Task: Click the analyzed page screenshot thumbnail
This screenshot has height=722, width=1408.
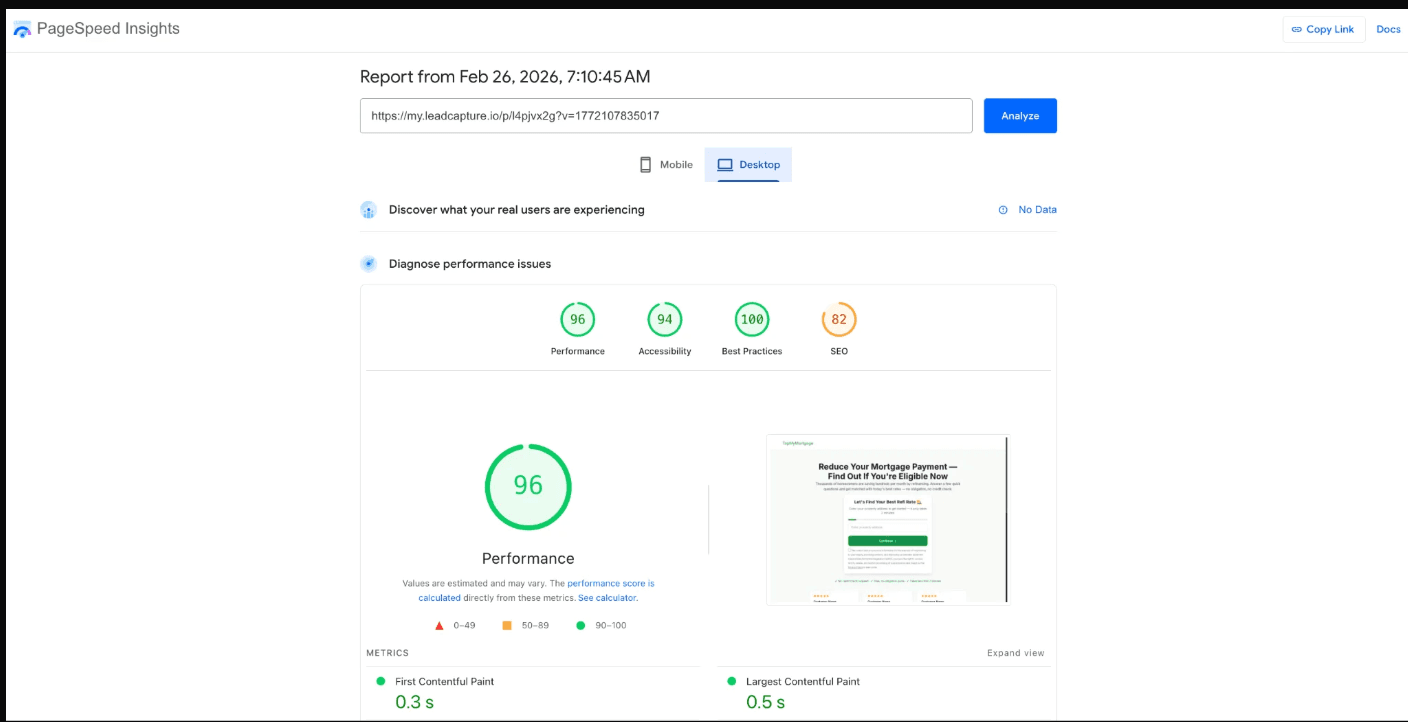Action: (x=886, y=519)
